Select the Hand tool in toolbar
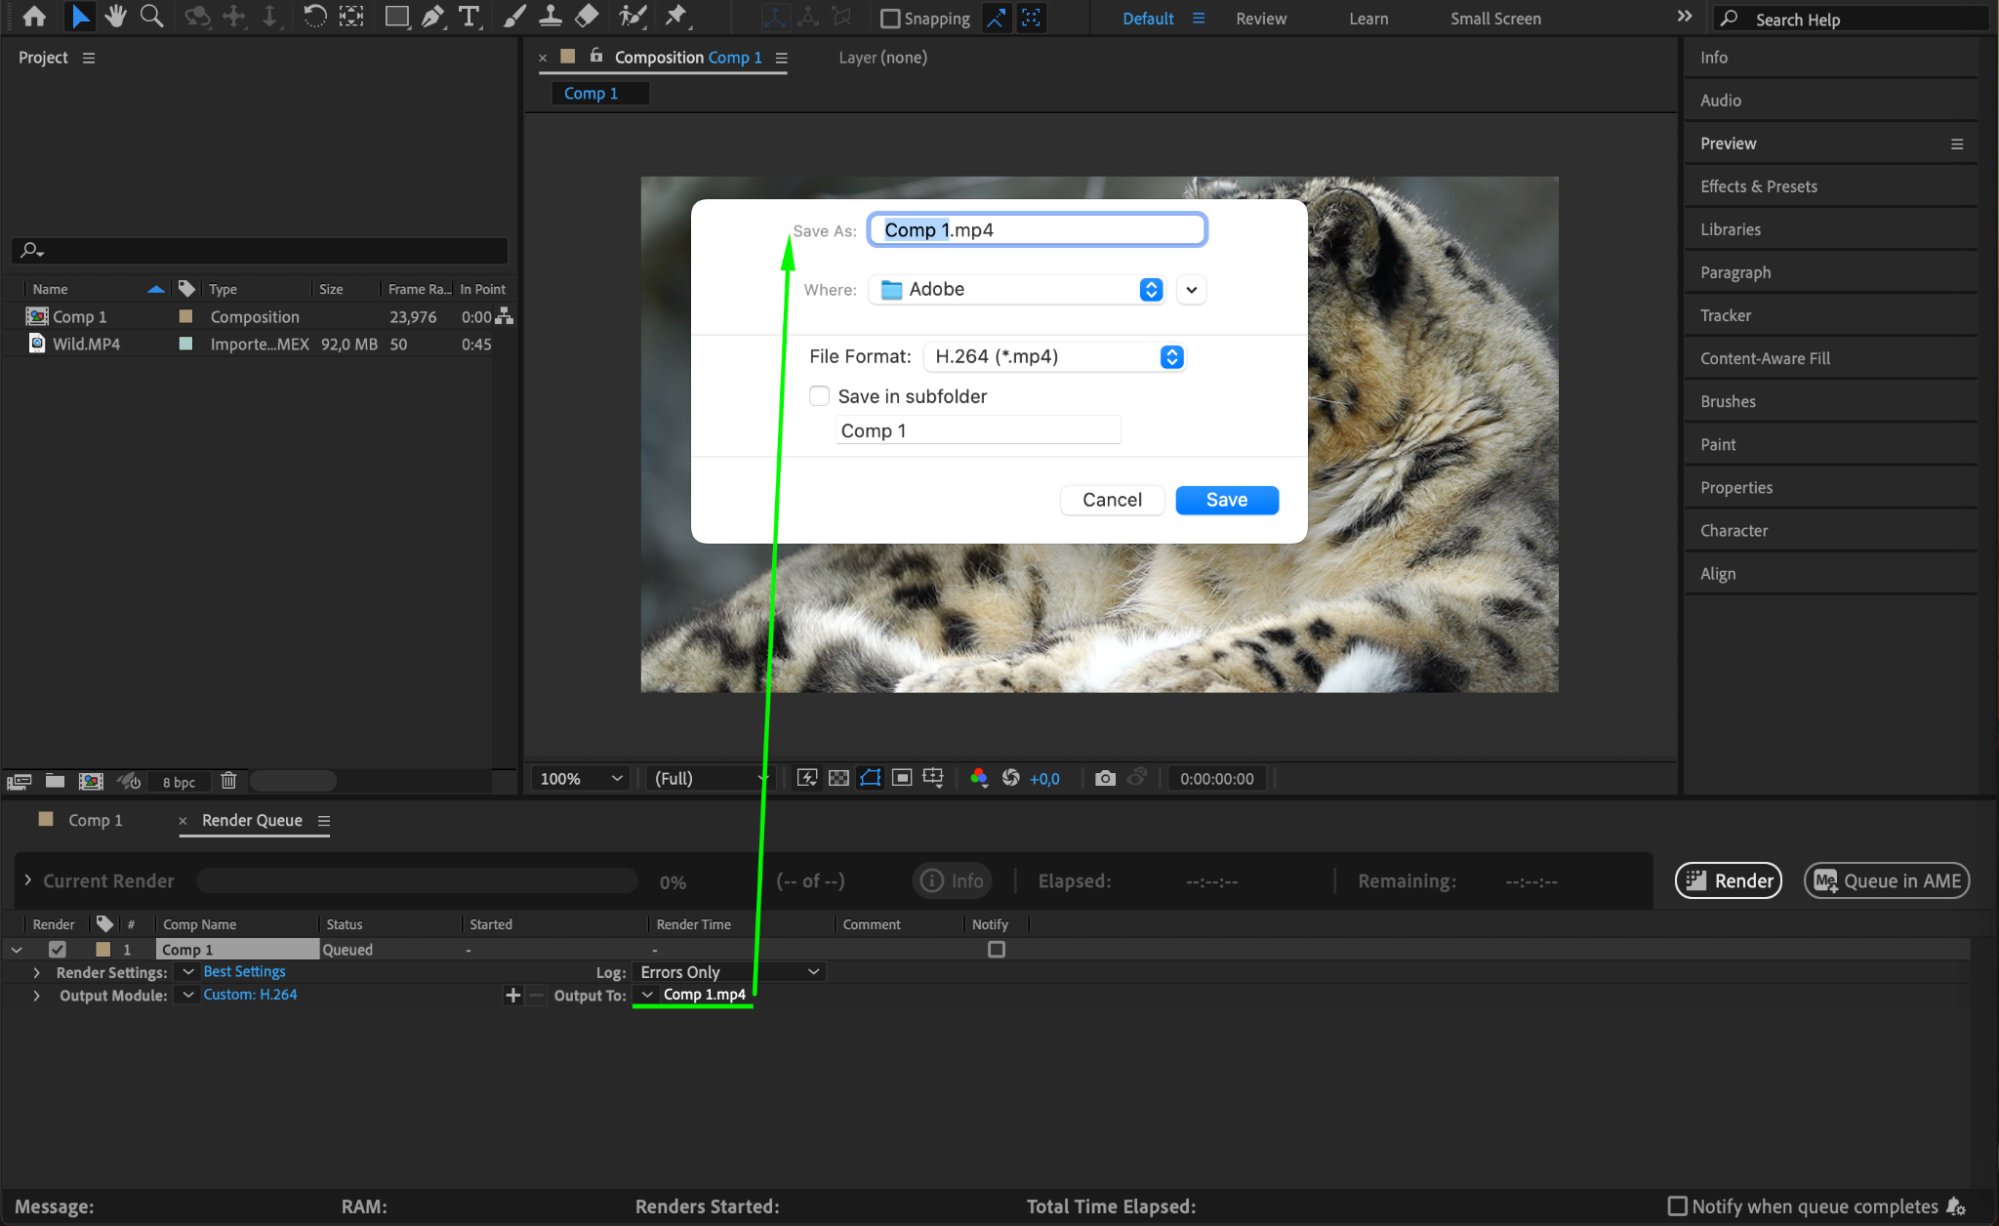The image size is (1999, 1226). point(116,16)
